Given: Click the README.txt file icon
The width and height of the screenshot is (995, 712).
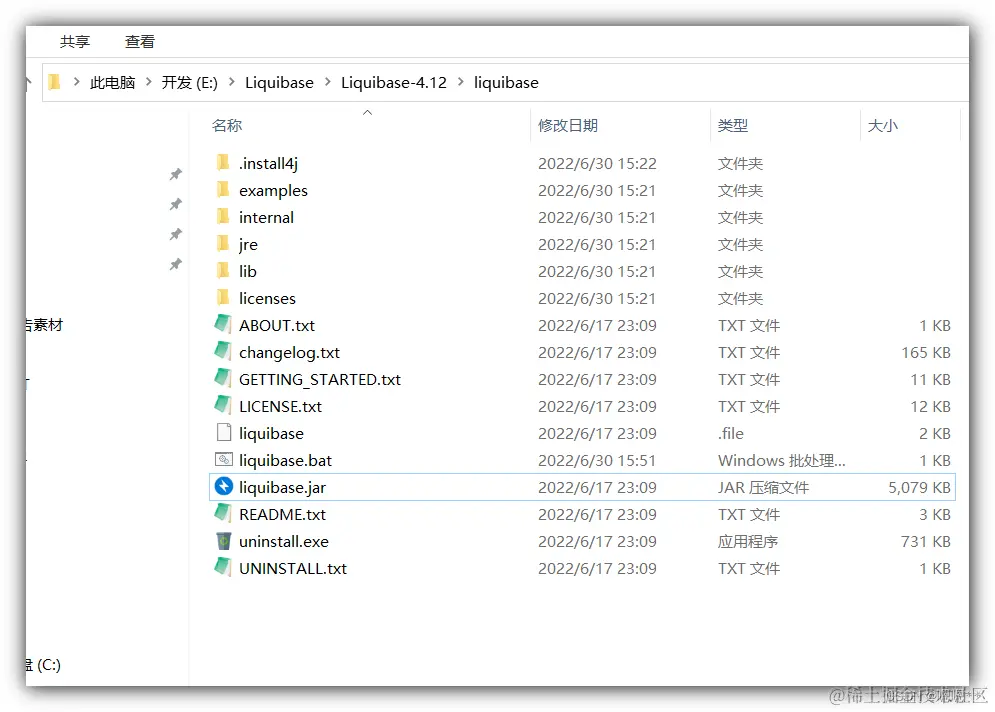Looking at the screenshot, I should [x=223, y=513].
